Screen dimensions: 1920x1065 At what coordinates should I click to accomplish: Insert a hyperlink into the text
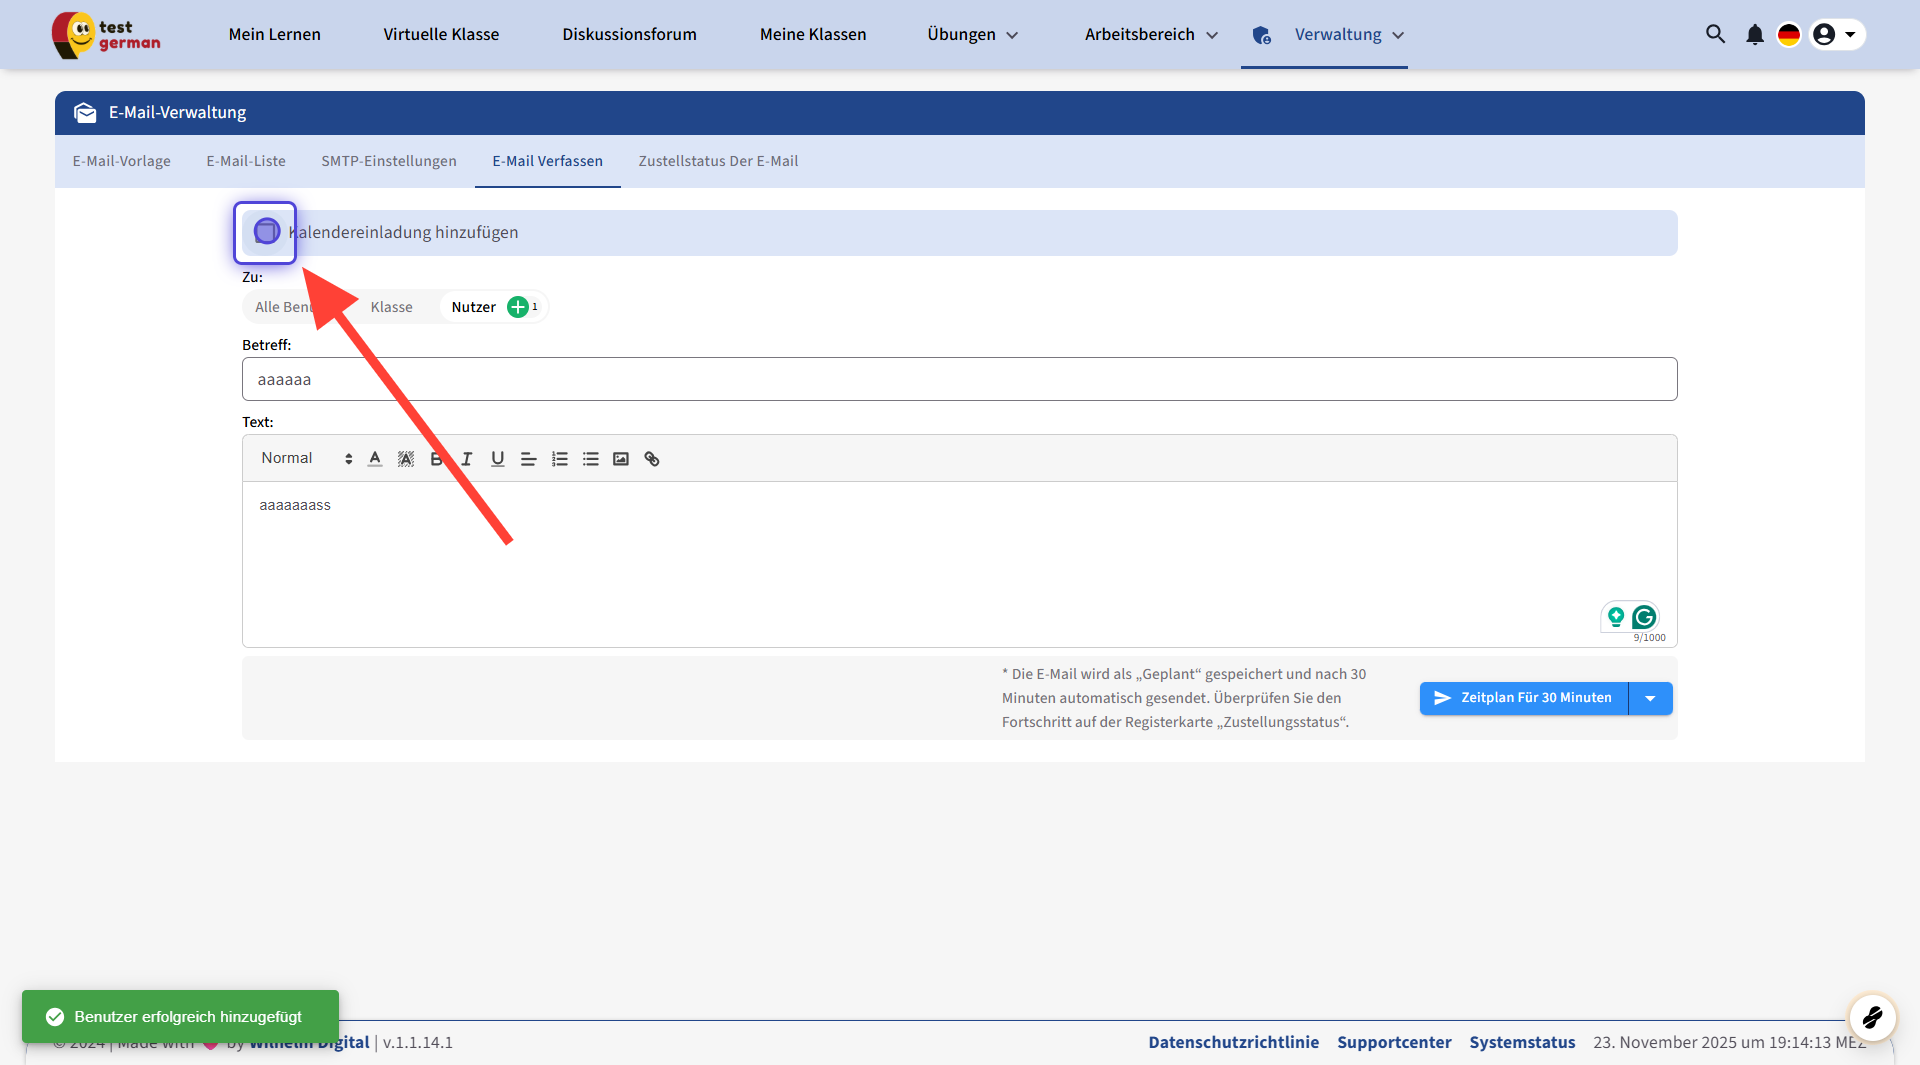click(652, 459)
